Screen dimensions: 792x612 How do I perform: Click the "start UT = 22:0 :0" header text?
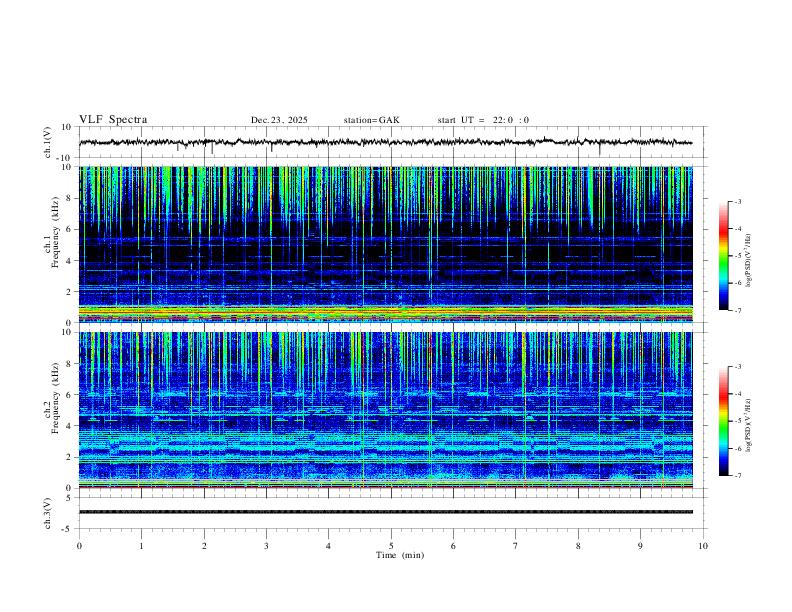pos(483,120)
